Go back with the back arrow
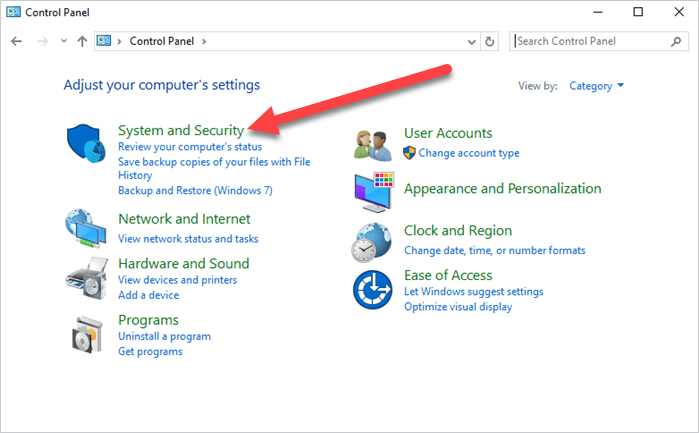Viewport: 699px width, 433px height. [x=16, y=41]
